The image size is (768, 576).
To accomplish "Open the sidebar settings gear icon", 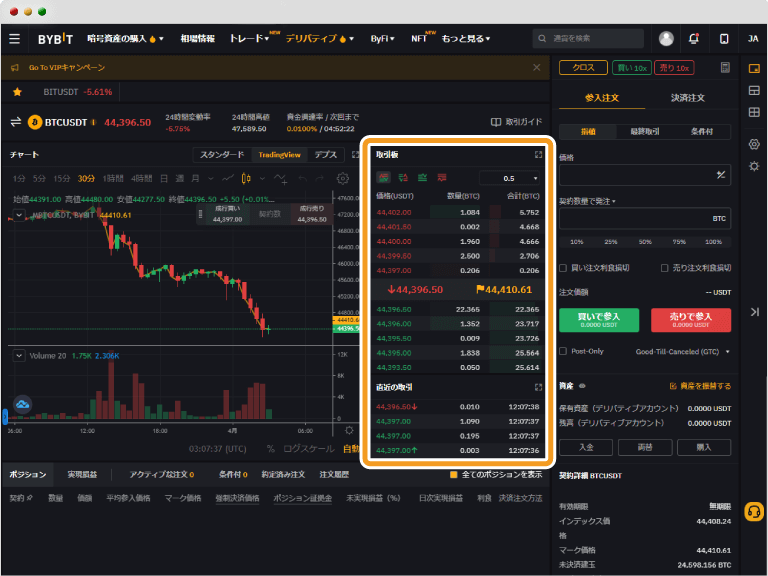I will pyautogui.click(x=754, y=144).
